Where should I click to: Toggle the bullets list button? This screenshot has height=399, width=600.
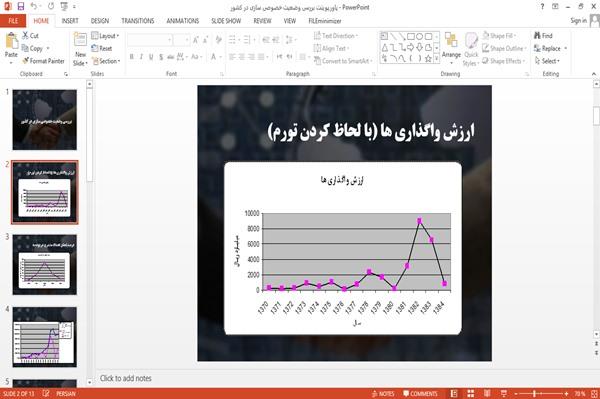point(233,40)
